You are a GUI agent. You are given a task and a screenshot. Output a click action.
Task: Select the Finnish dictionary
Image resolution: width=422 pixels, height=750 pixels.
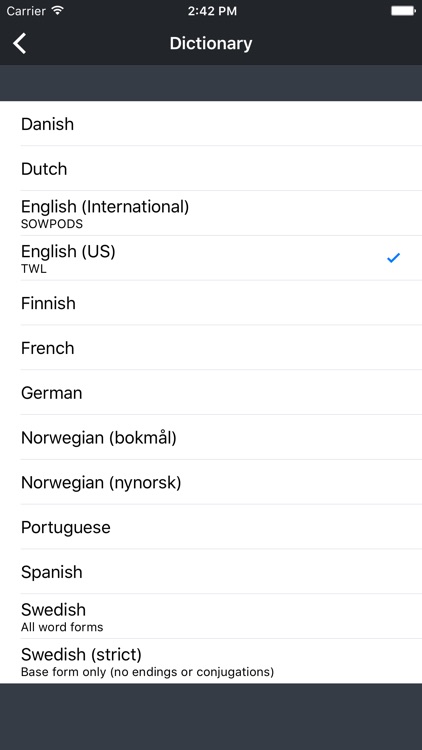[211, 303]
